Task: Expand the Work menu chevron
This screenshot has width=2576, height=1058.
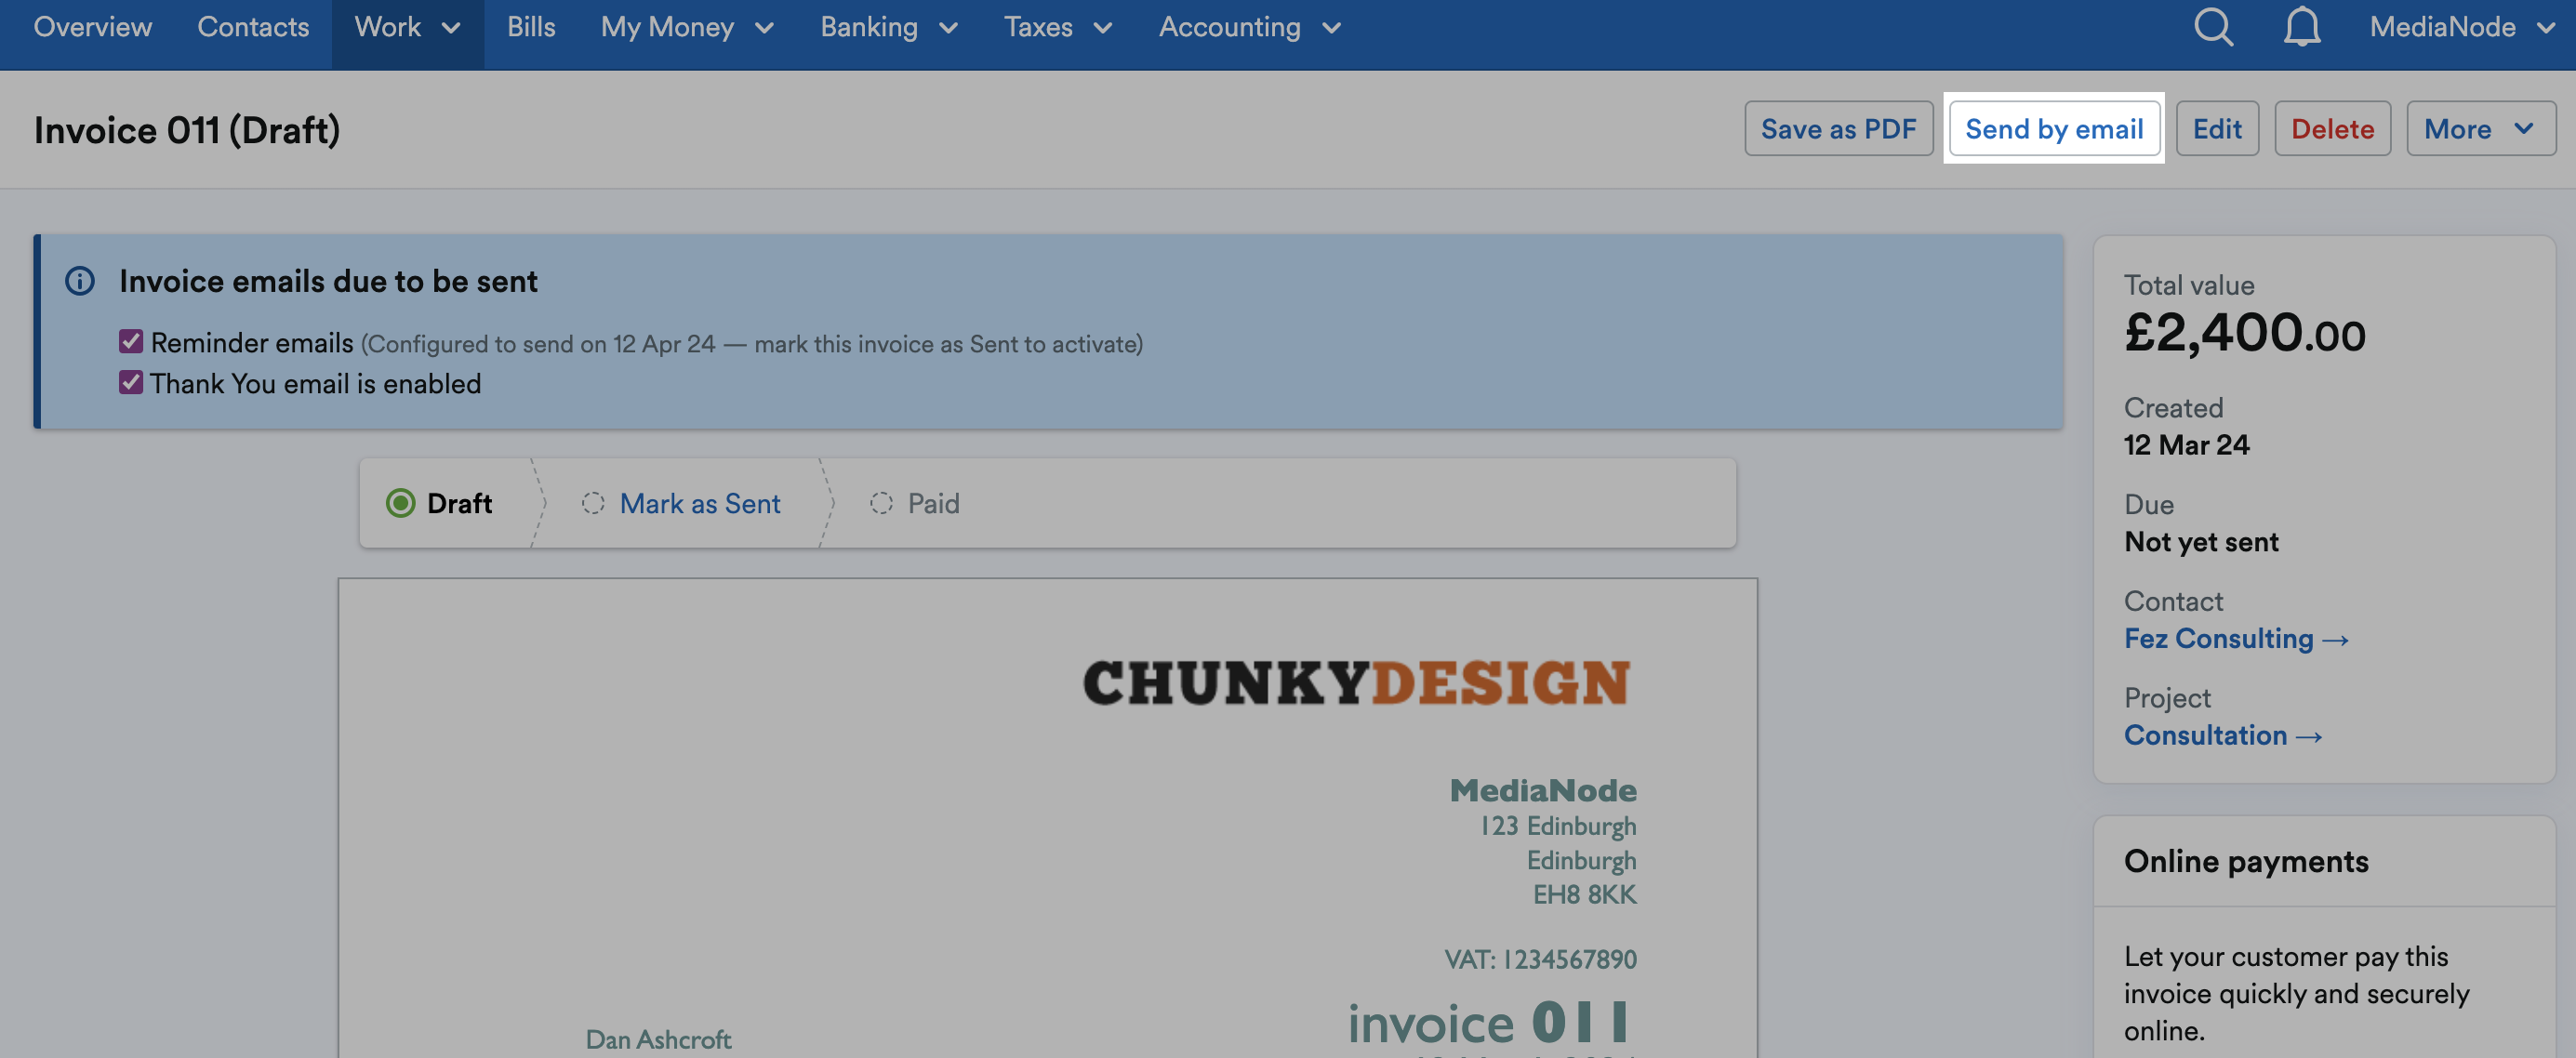Action: point(451,28)
